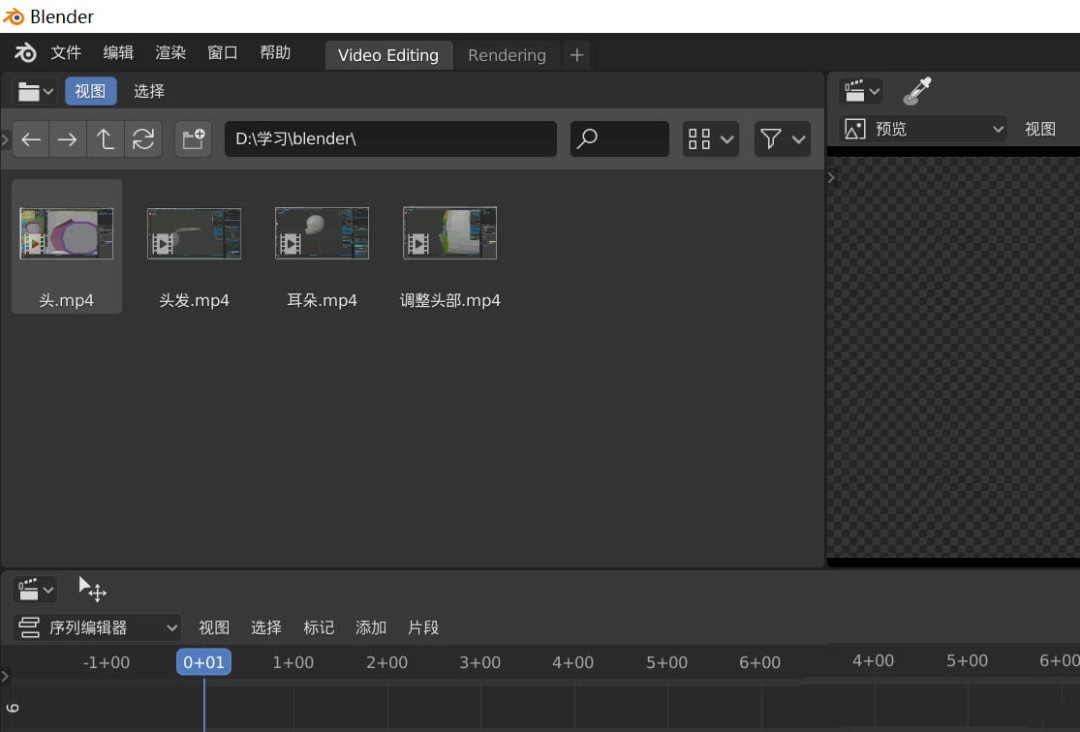
Task: Open the thumbnail display mode dropdown
Action: tap(710, 139)
